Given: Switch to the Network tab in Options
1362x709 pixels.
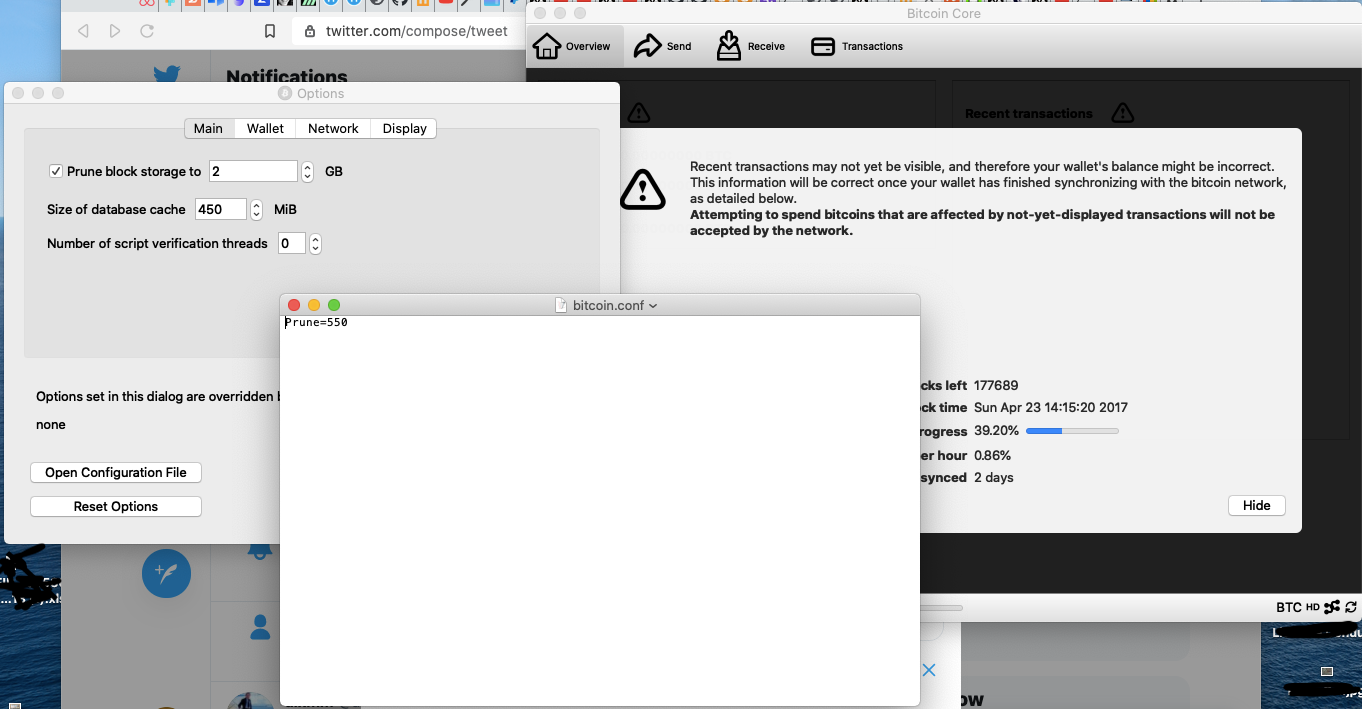Looking at the screenshot, I should point(333,128).
